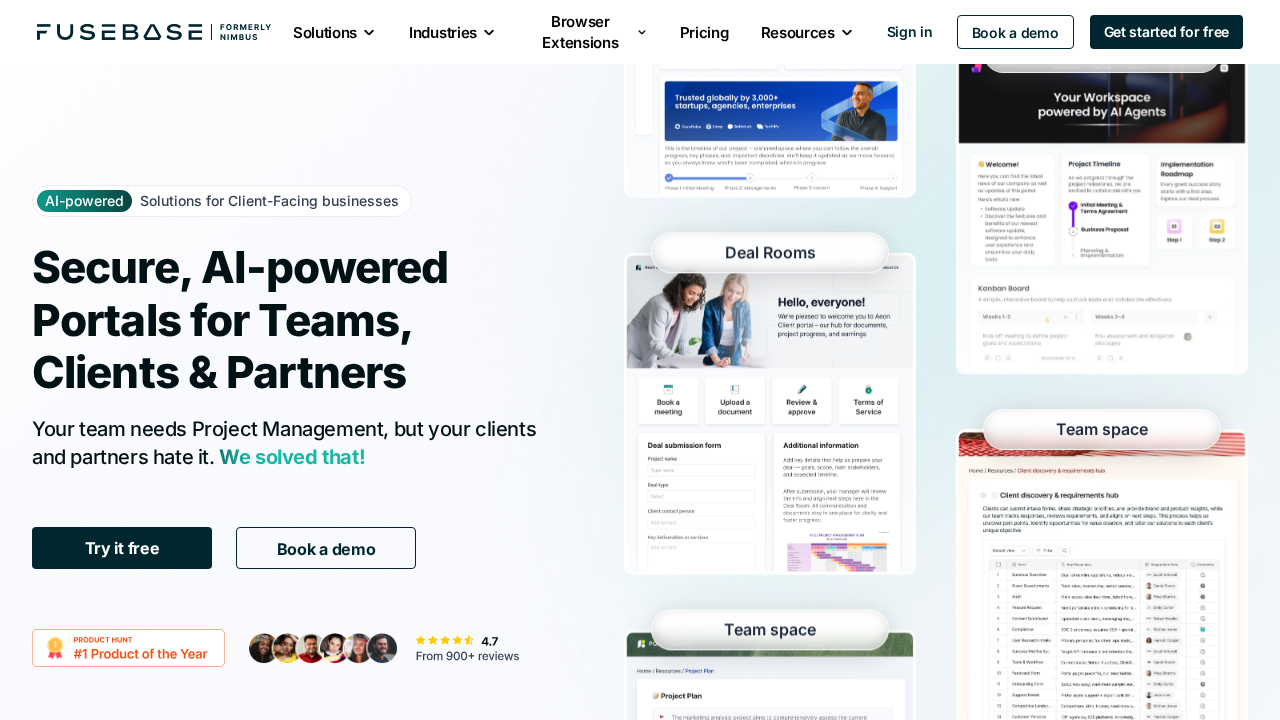Select the Deal Rooms label
Screen dimensions: 1280x720
770,253
